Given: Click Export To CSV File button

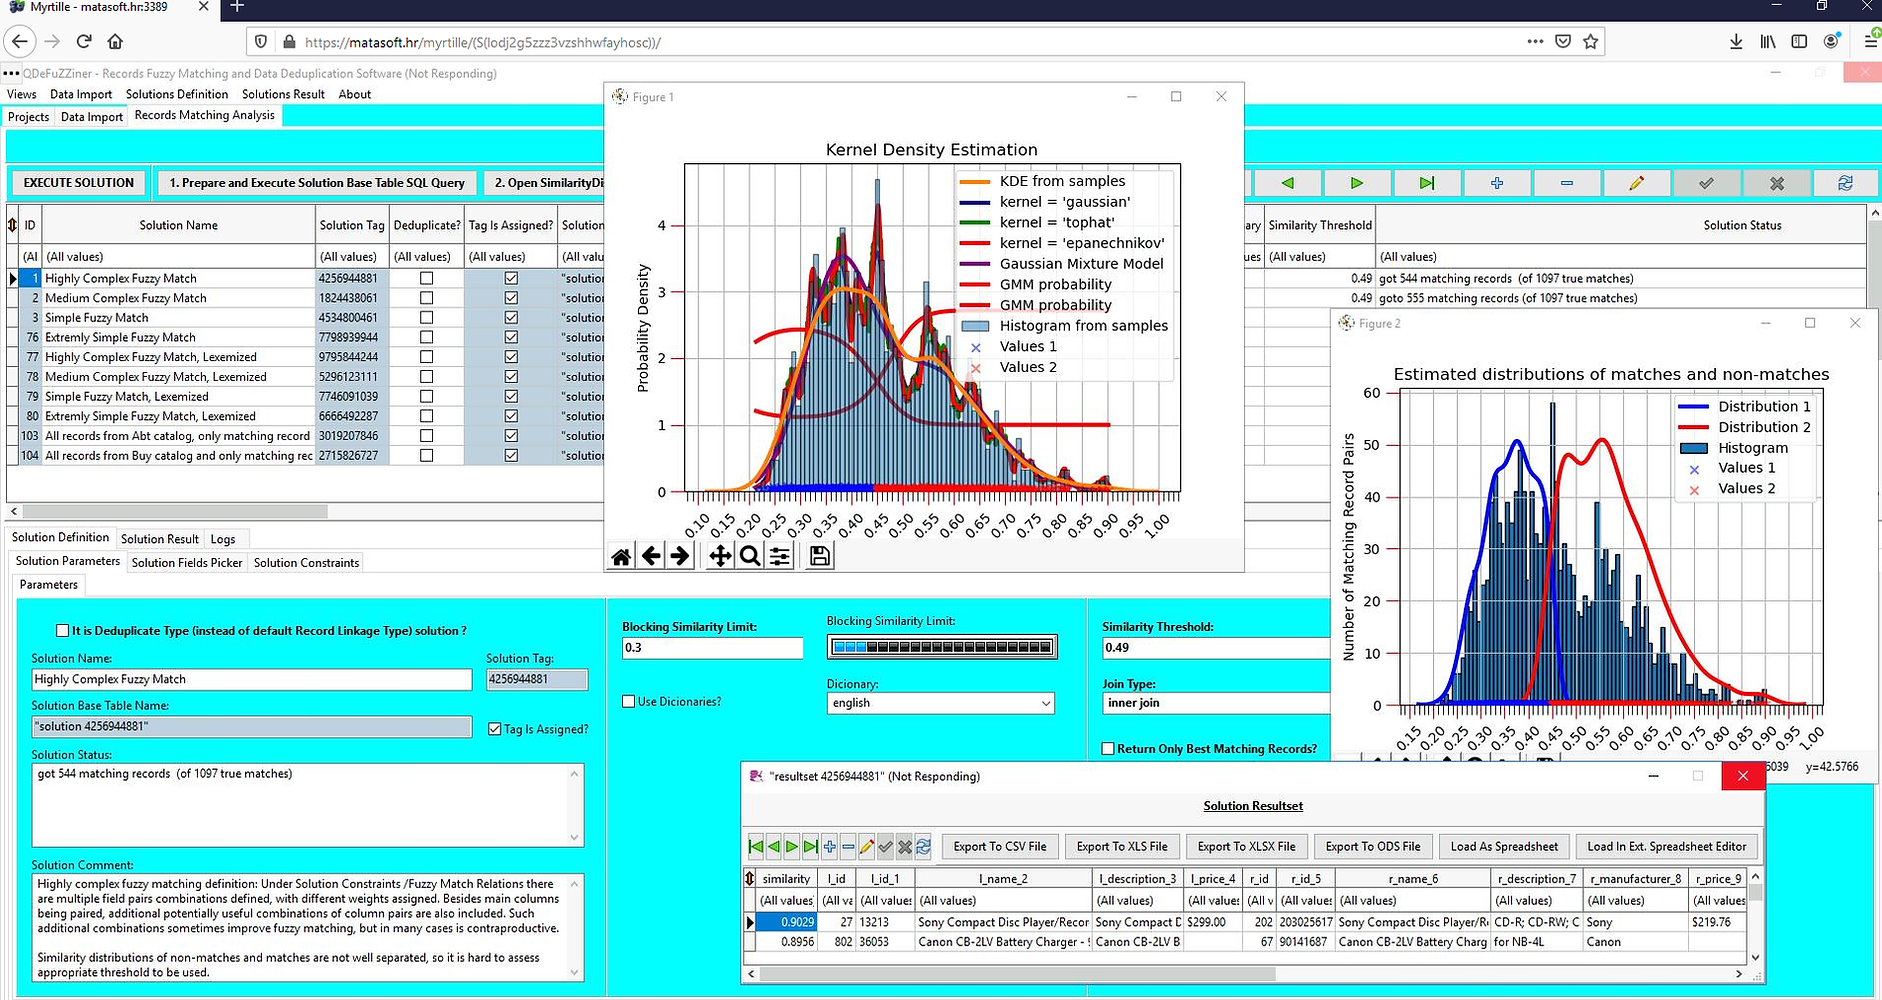Looking at the screenshot, I should coord(999,847).
